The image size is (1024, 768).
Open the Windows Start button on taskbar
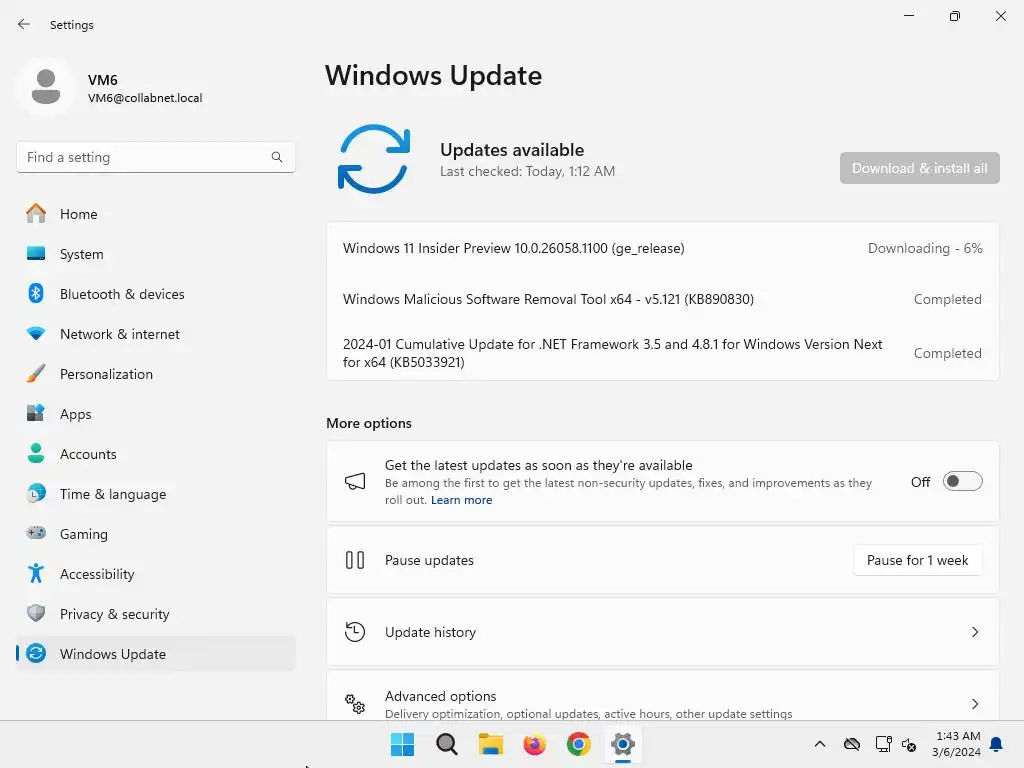click(x=402, y=744)
